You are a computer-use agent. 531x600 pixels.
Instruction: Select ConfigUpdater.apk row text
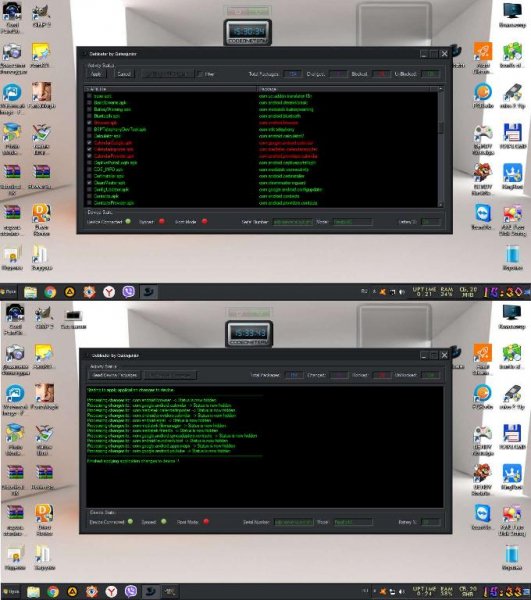click(111, 189)
